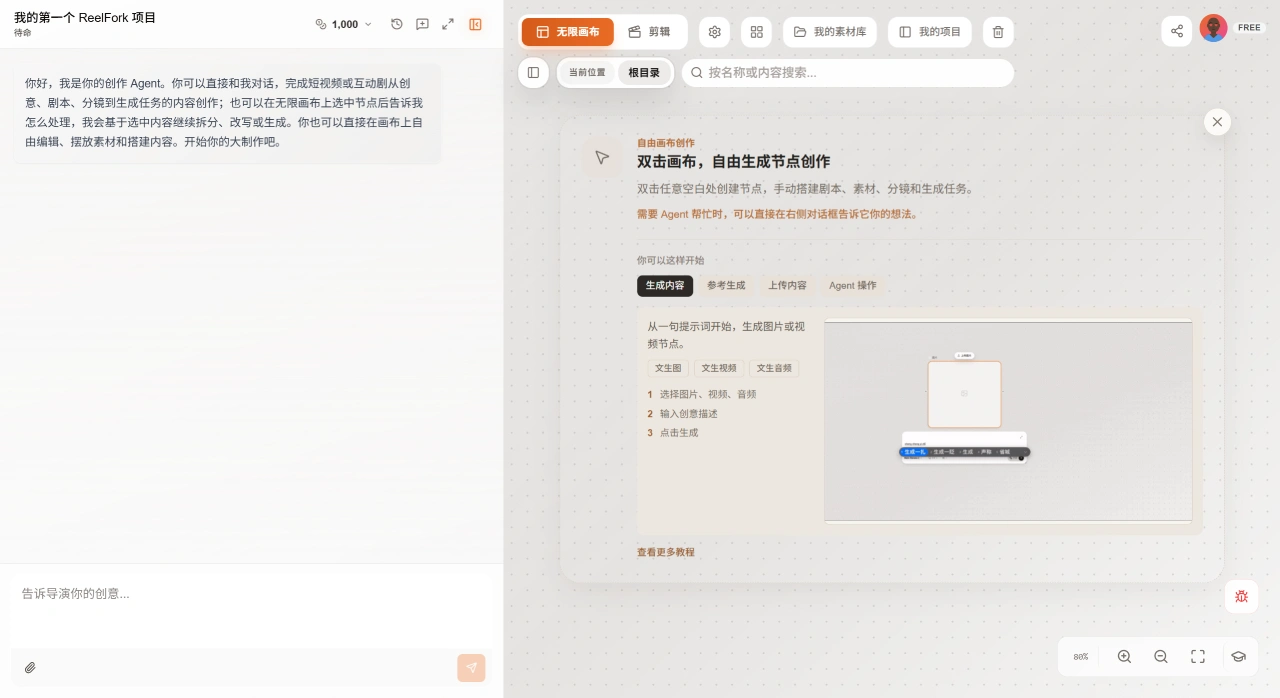The width and height of the screenshot is (1280, 698).
Task: Toggle the canvas directory panel icon
Action: pyautogui.click(x=534, y=73)
